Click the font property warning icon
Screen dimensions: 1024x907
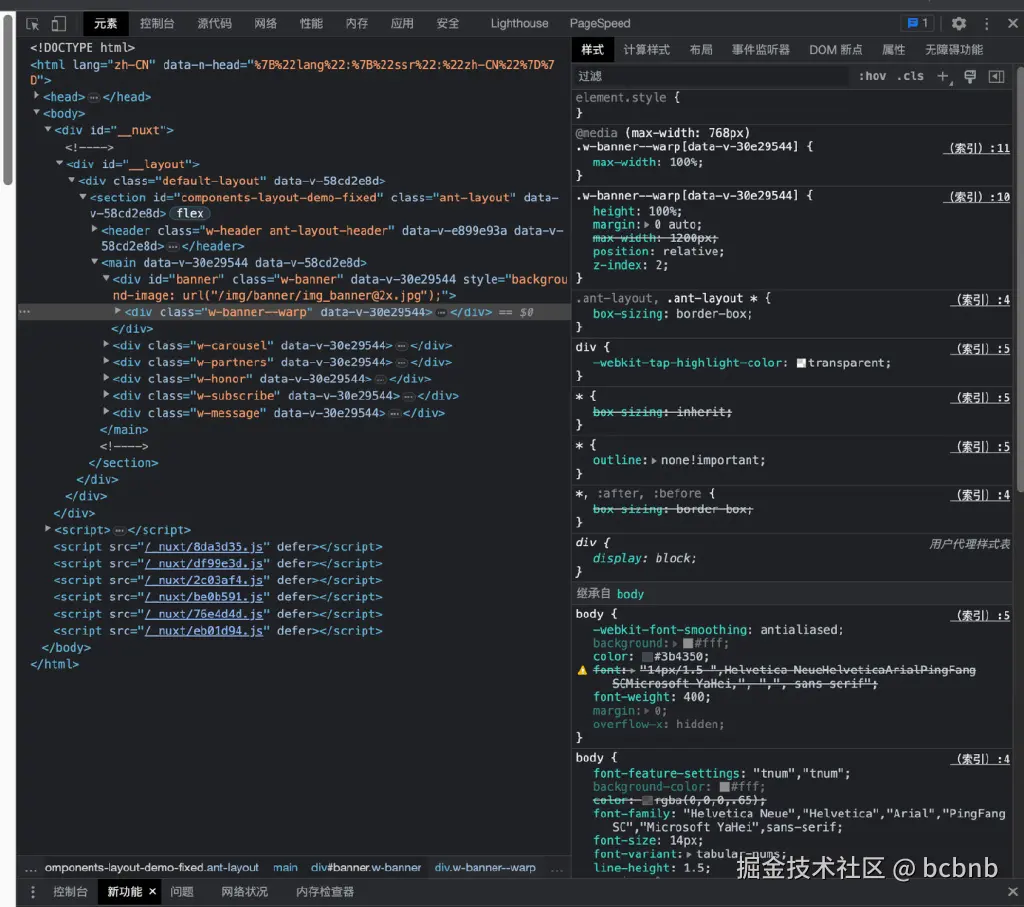coord(582,671)
